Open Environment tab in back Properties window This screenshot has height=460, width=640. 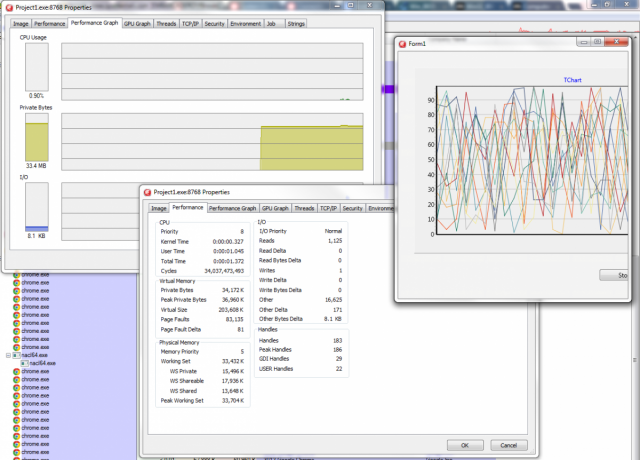pyautogui.click(x=245, y=24)
